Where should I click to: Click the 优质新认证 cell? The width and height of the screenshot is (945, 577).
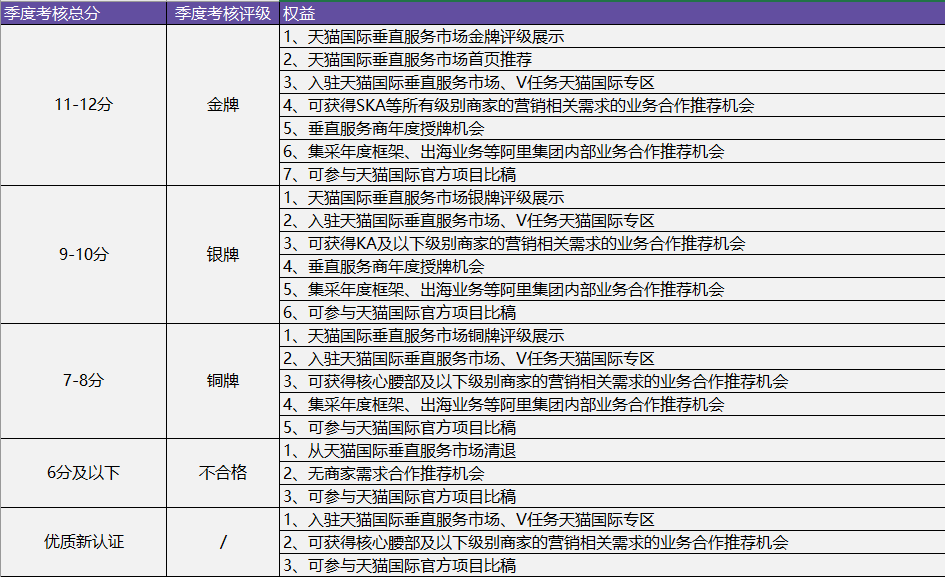point(83,542)
